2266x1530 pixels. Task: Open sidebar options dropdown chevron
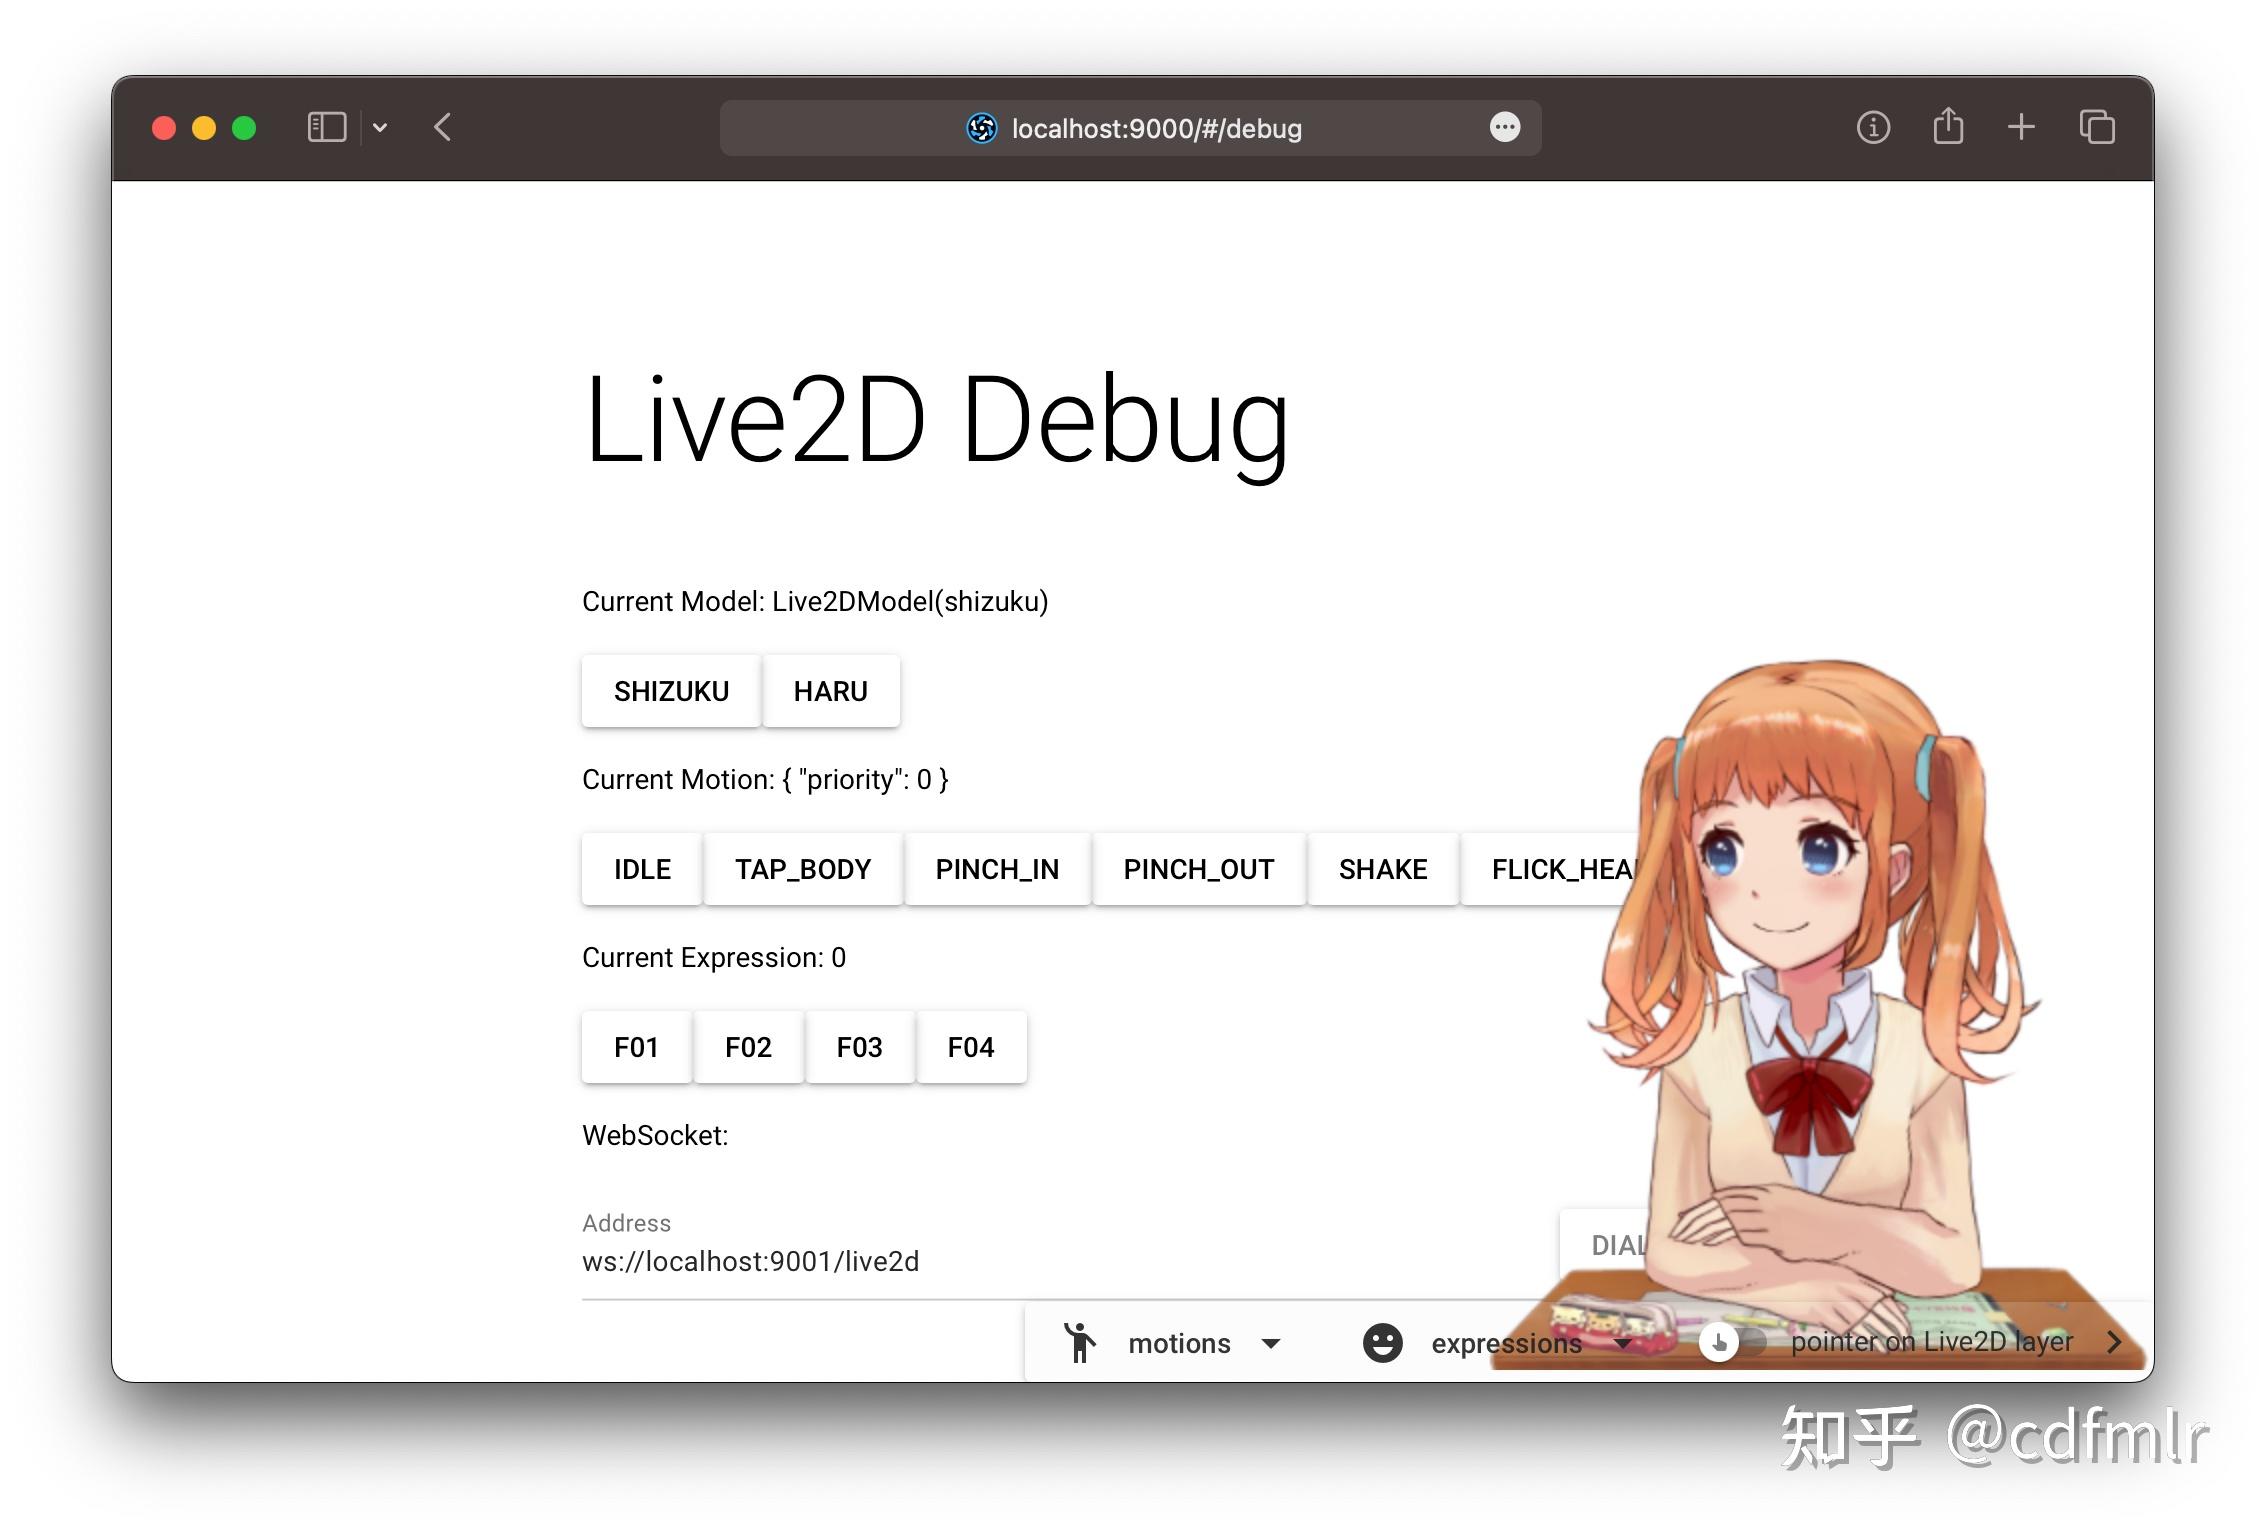380,127
